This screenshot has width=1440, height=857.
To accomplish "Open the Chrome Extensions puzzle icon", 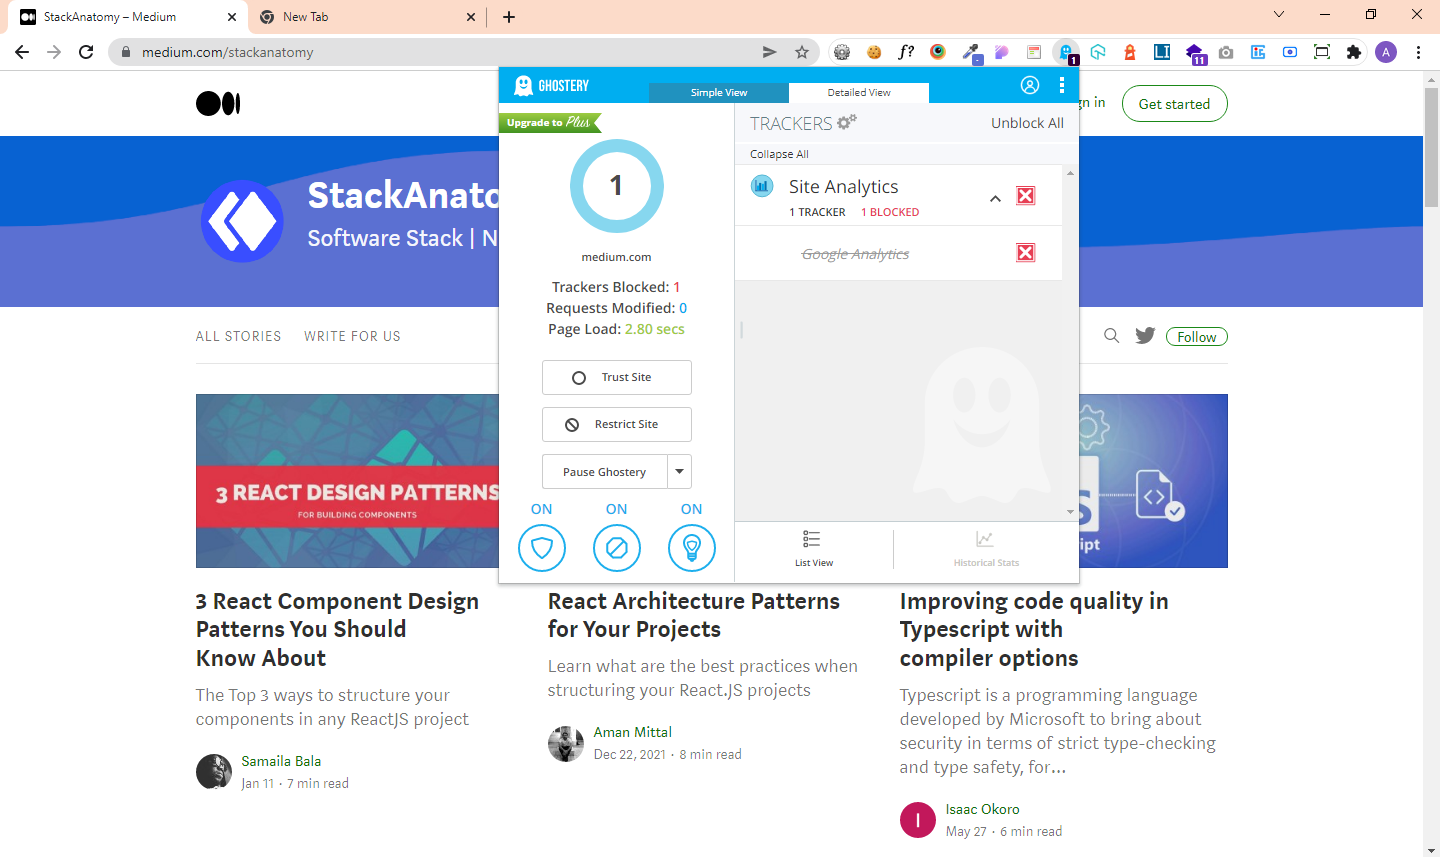I will pos(1354,52).
